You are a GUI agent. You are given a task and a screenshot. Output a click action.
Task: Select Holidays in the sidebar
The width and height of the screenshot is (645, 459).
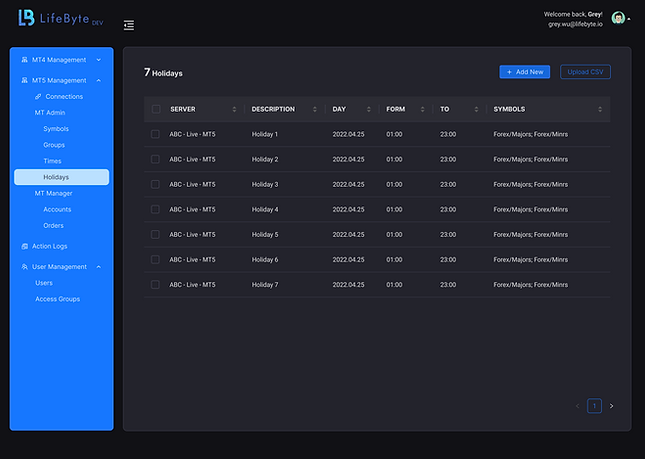(x=62, y=177)
